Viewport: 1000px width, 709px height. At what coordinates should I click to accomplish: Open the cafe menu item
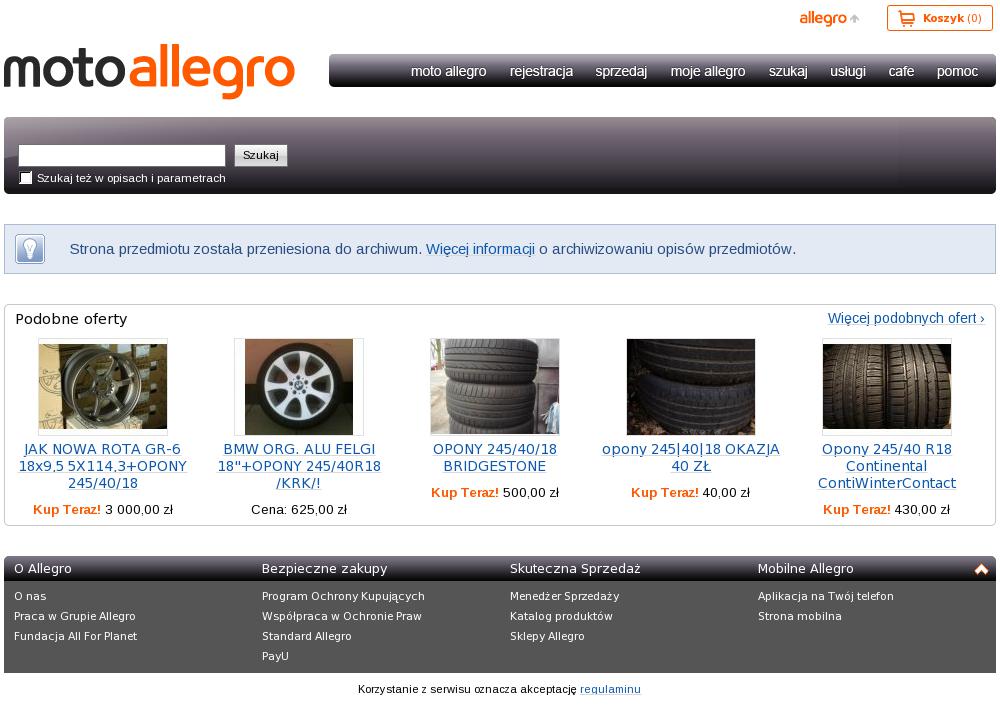pyautogui.click(x=901, y=71)
